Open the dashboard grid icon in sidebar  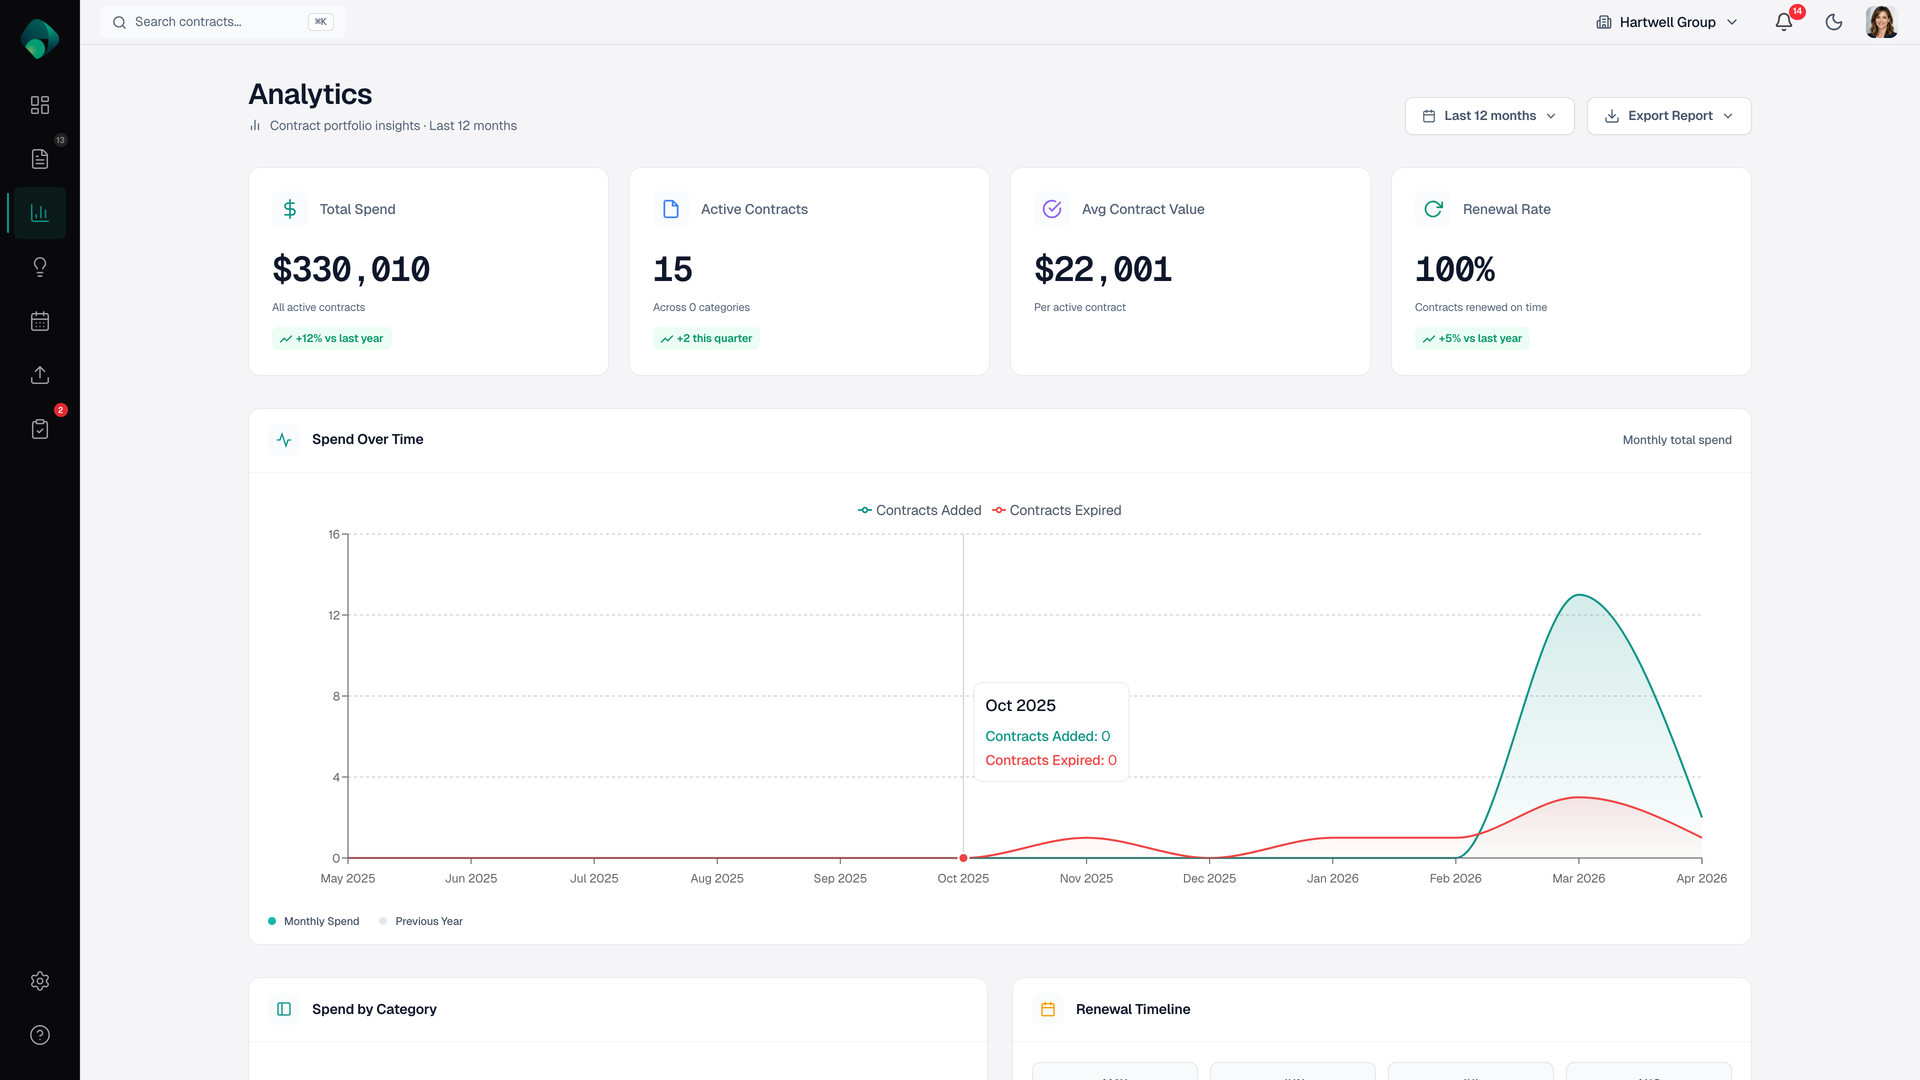click(x=40, y=105)
